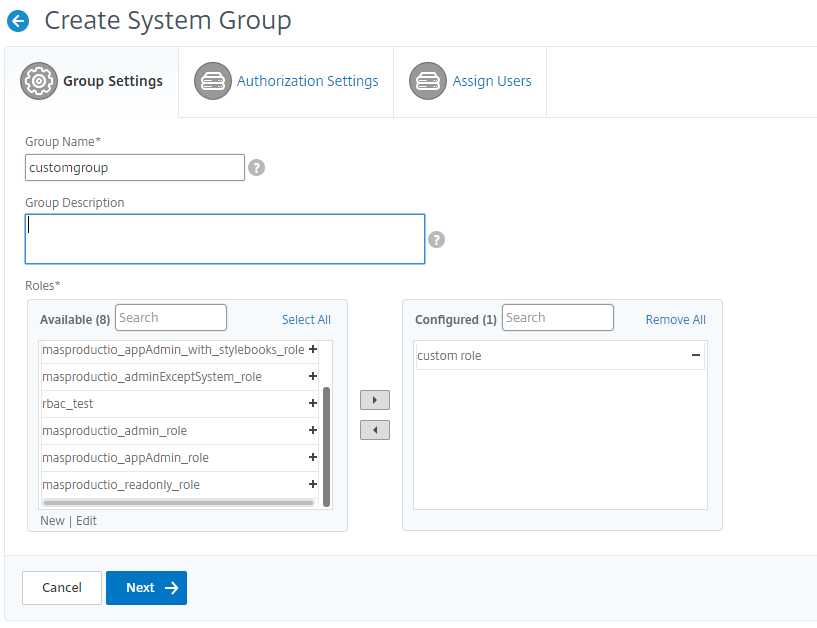817x628 pixels.
Task: Add masproductio_admin_role with its plus icon
Action: (313, 430)
